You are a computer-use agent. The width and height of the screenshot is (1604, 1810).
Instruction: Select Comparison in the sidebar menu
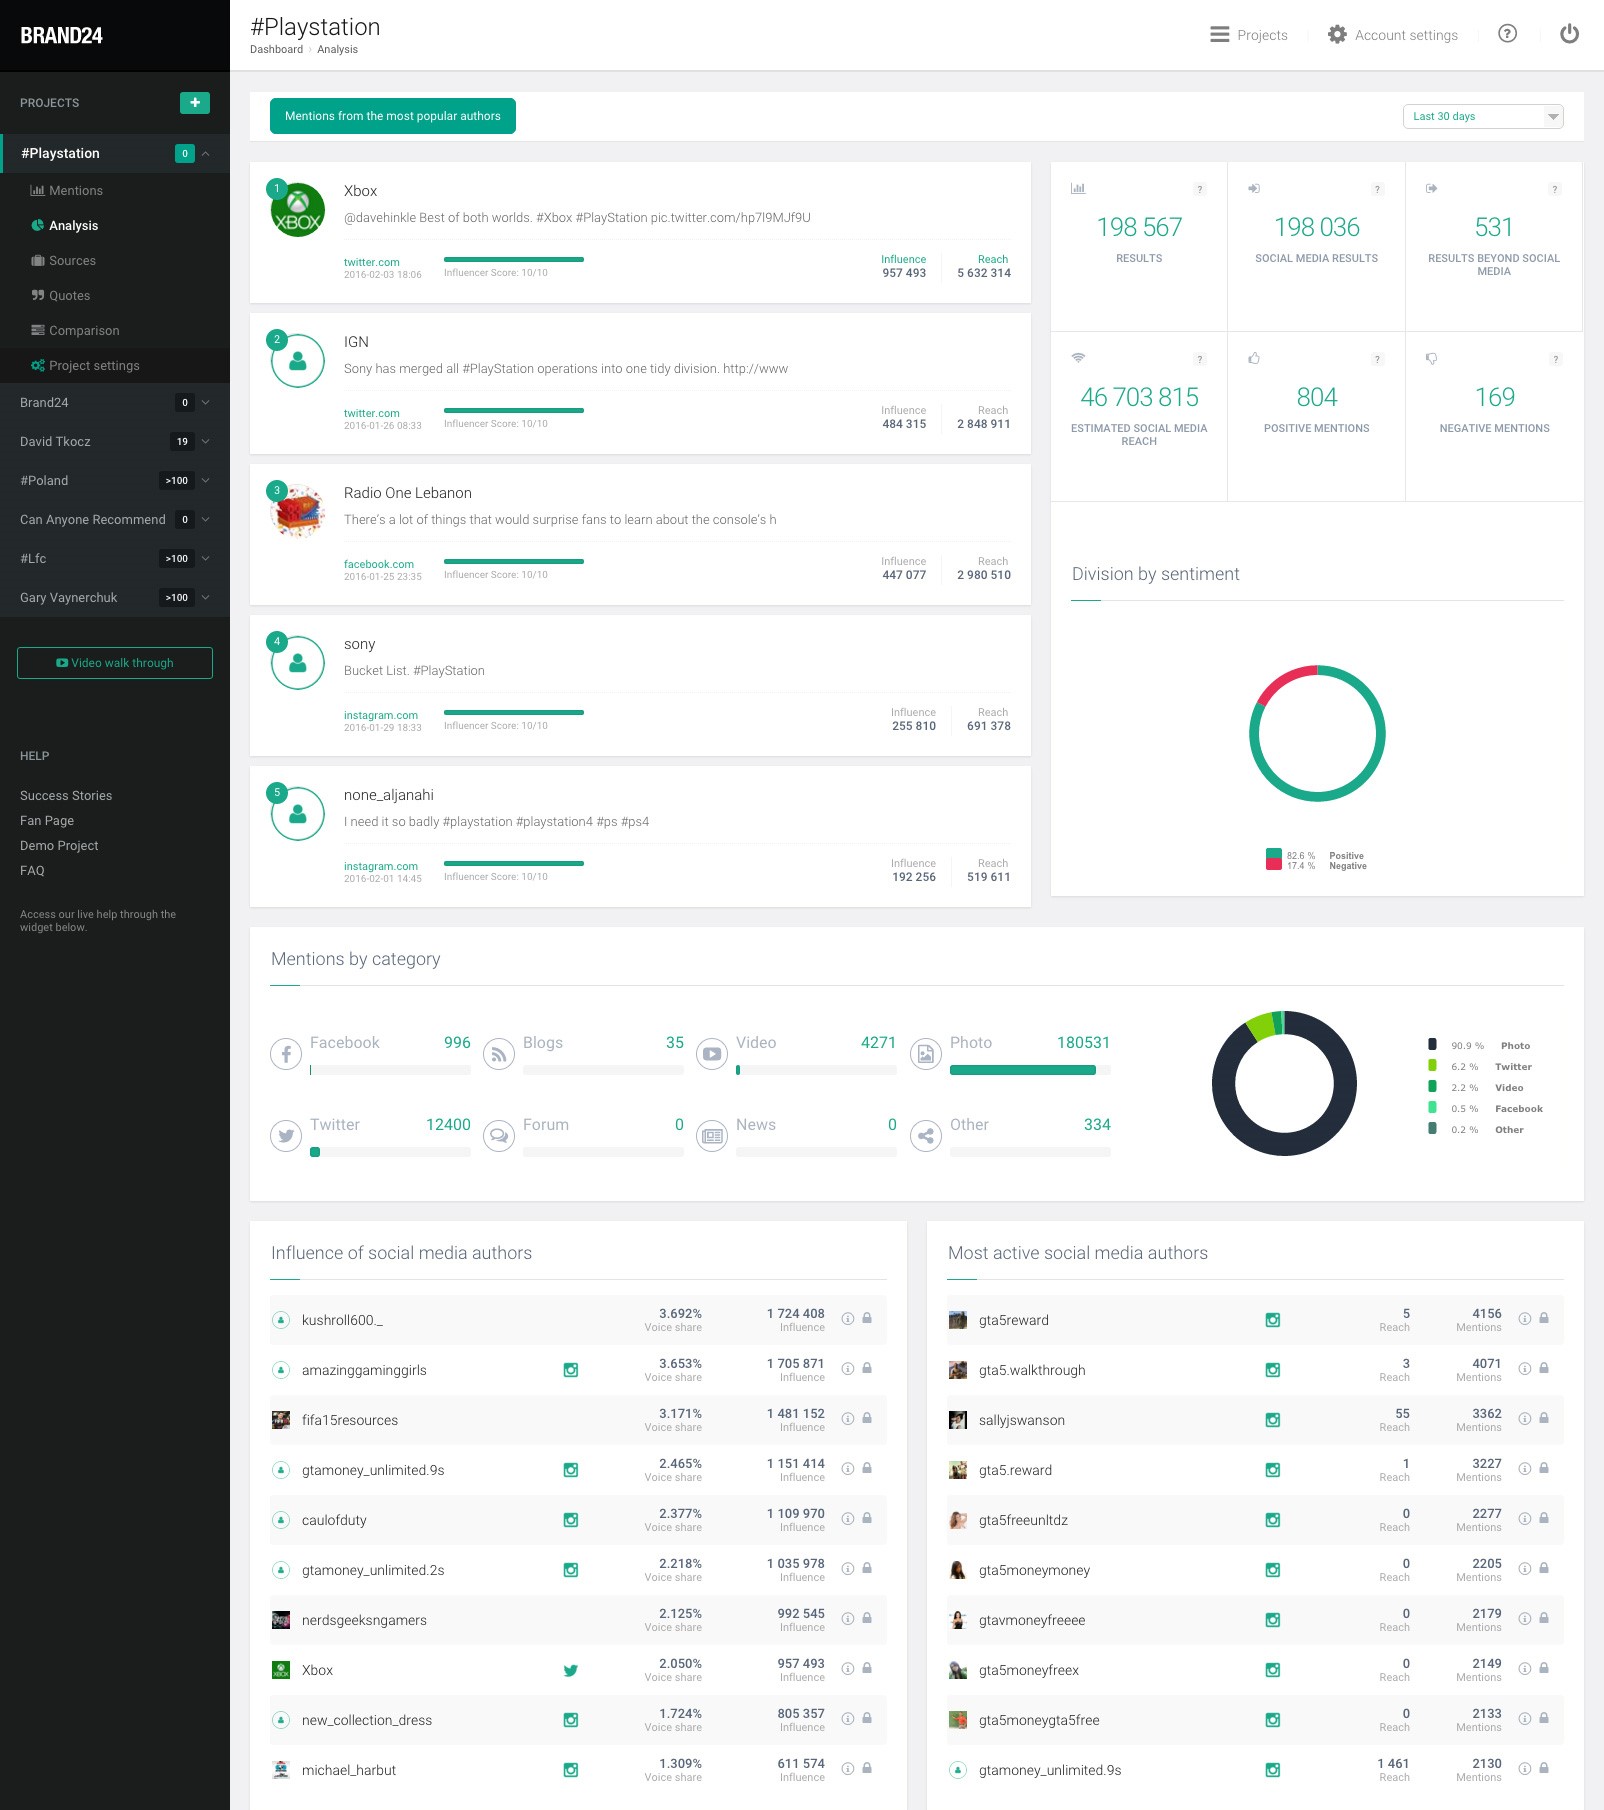tap(83, 331)
